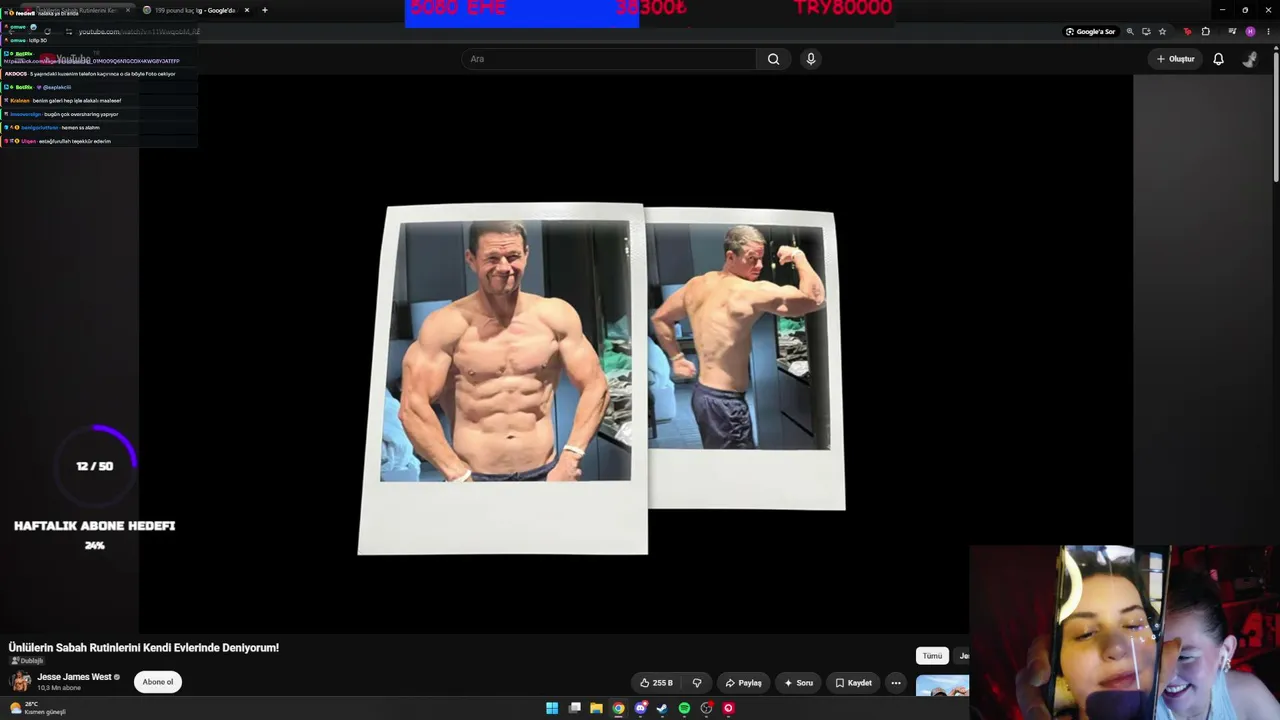
Task: Save video with the Kaydet button
Action: 854,683
